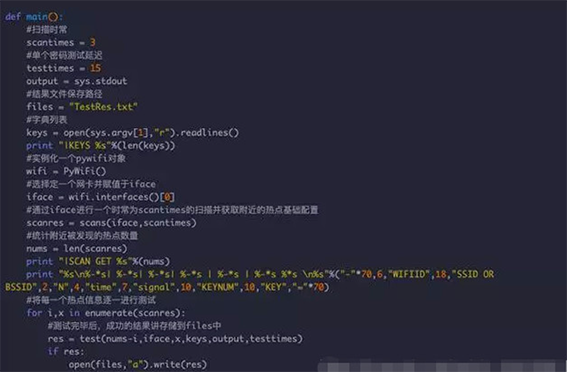Click the wifi = PyWiFi() line

[x=66, y=171]
